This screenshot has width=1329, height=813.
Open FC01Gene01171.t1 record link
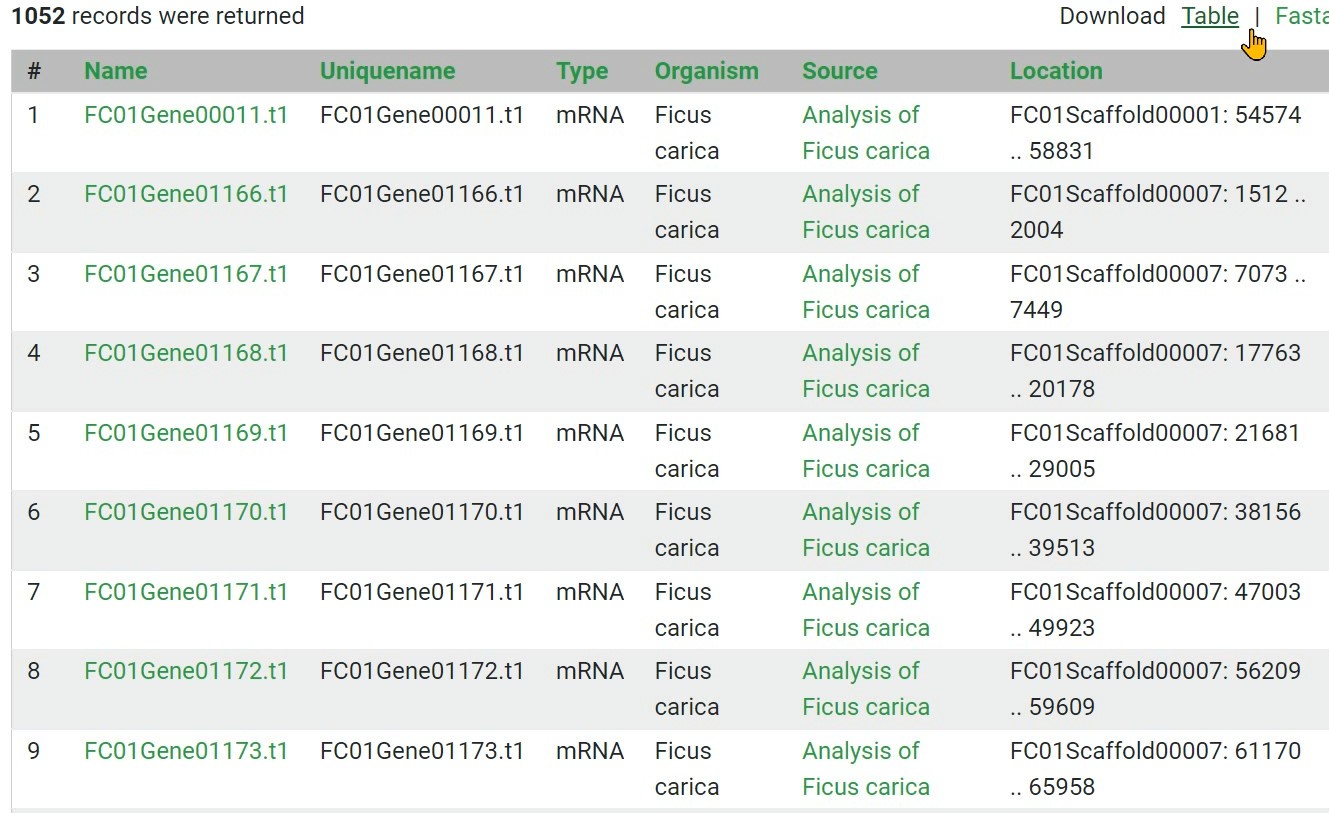[x=186, y=592]
